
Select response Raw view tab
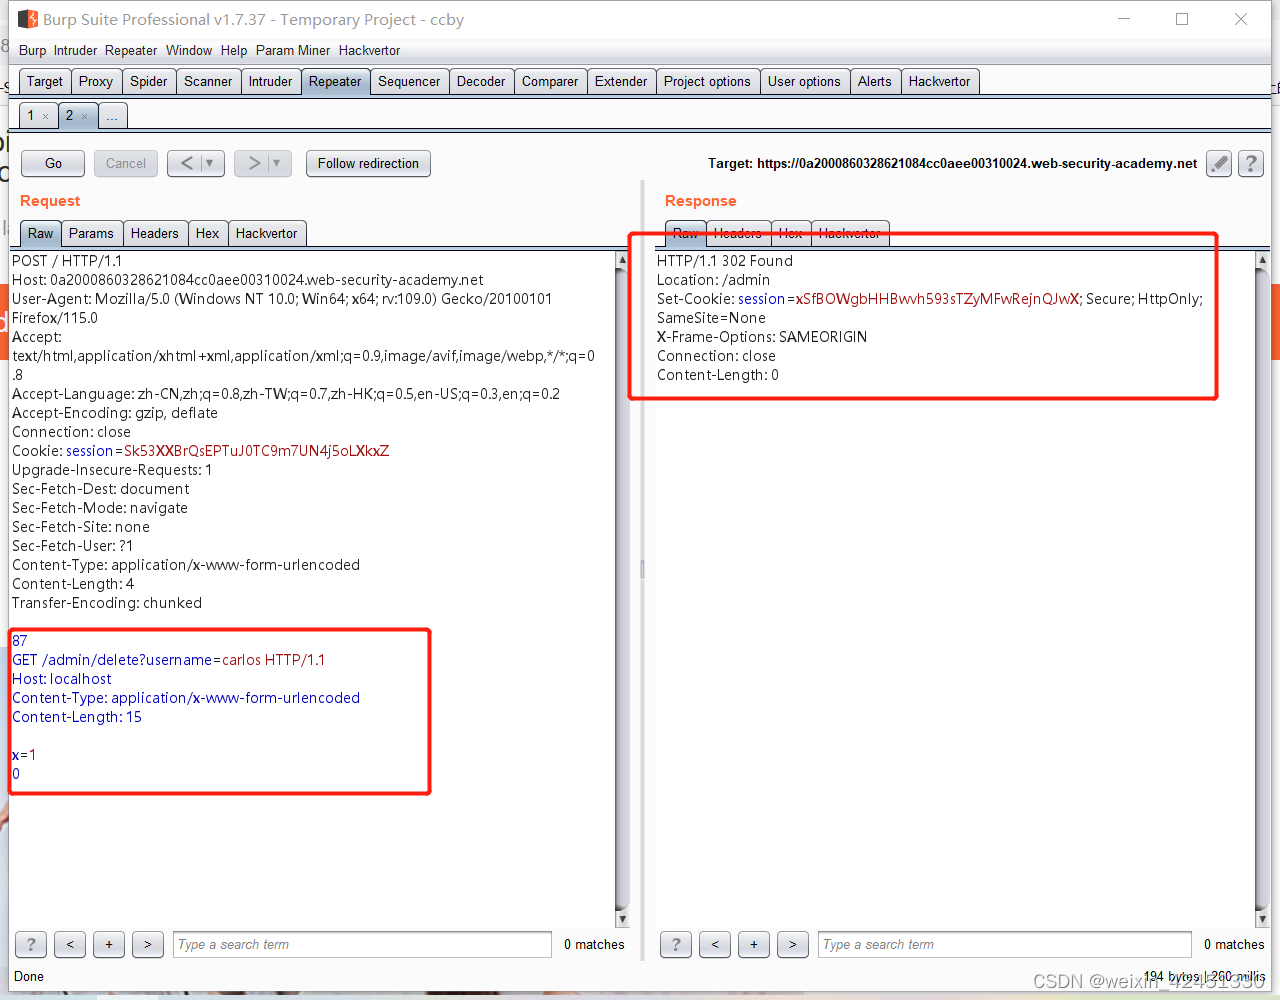coord(686,233)
